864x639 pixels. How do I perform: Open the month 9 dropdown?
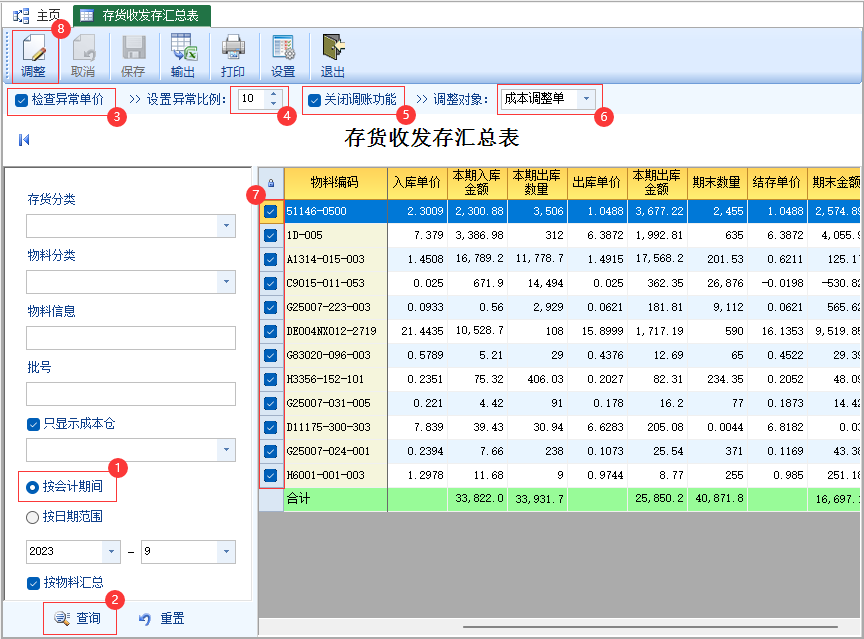226,551
